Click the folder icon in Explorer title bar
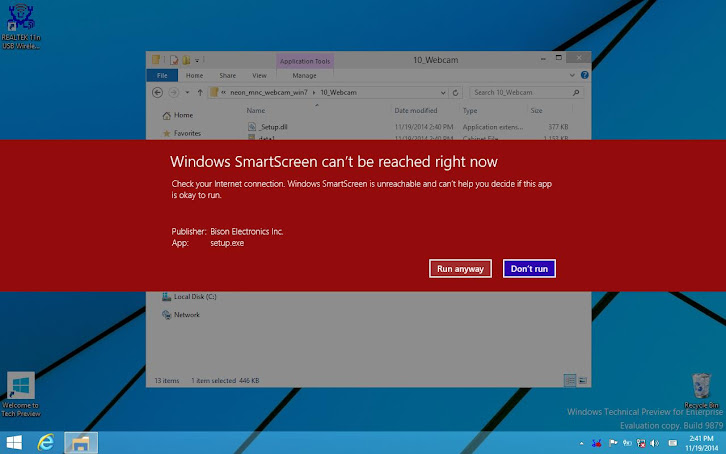This screenshot has height=454, width=726. click(x=156, y=60)
